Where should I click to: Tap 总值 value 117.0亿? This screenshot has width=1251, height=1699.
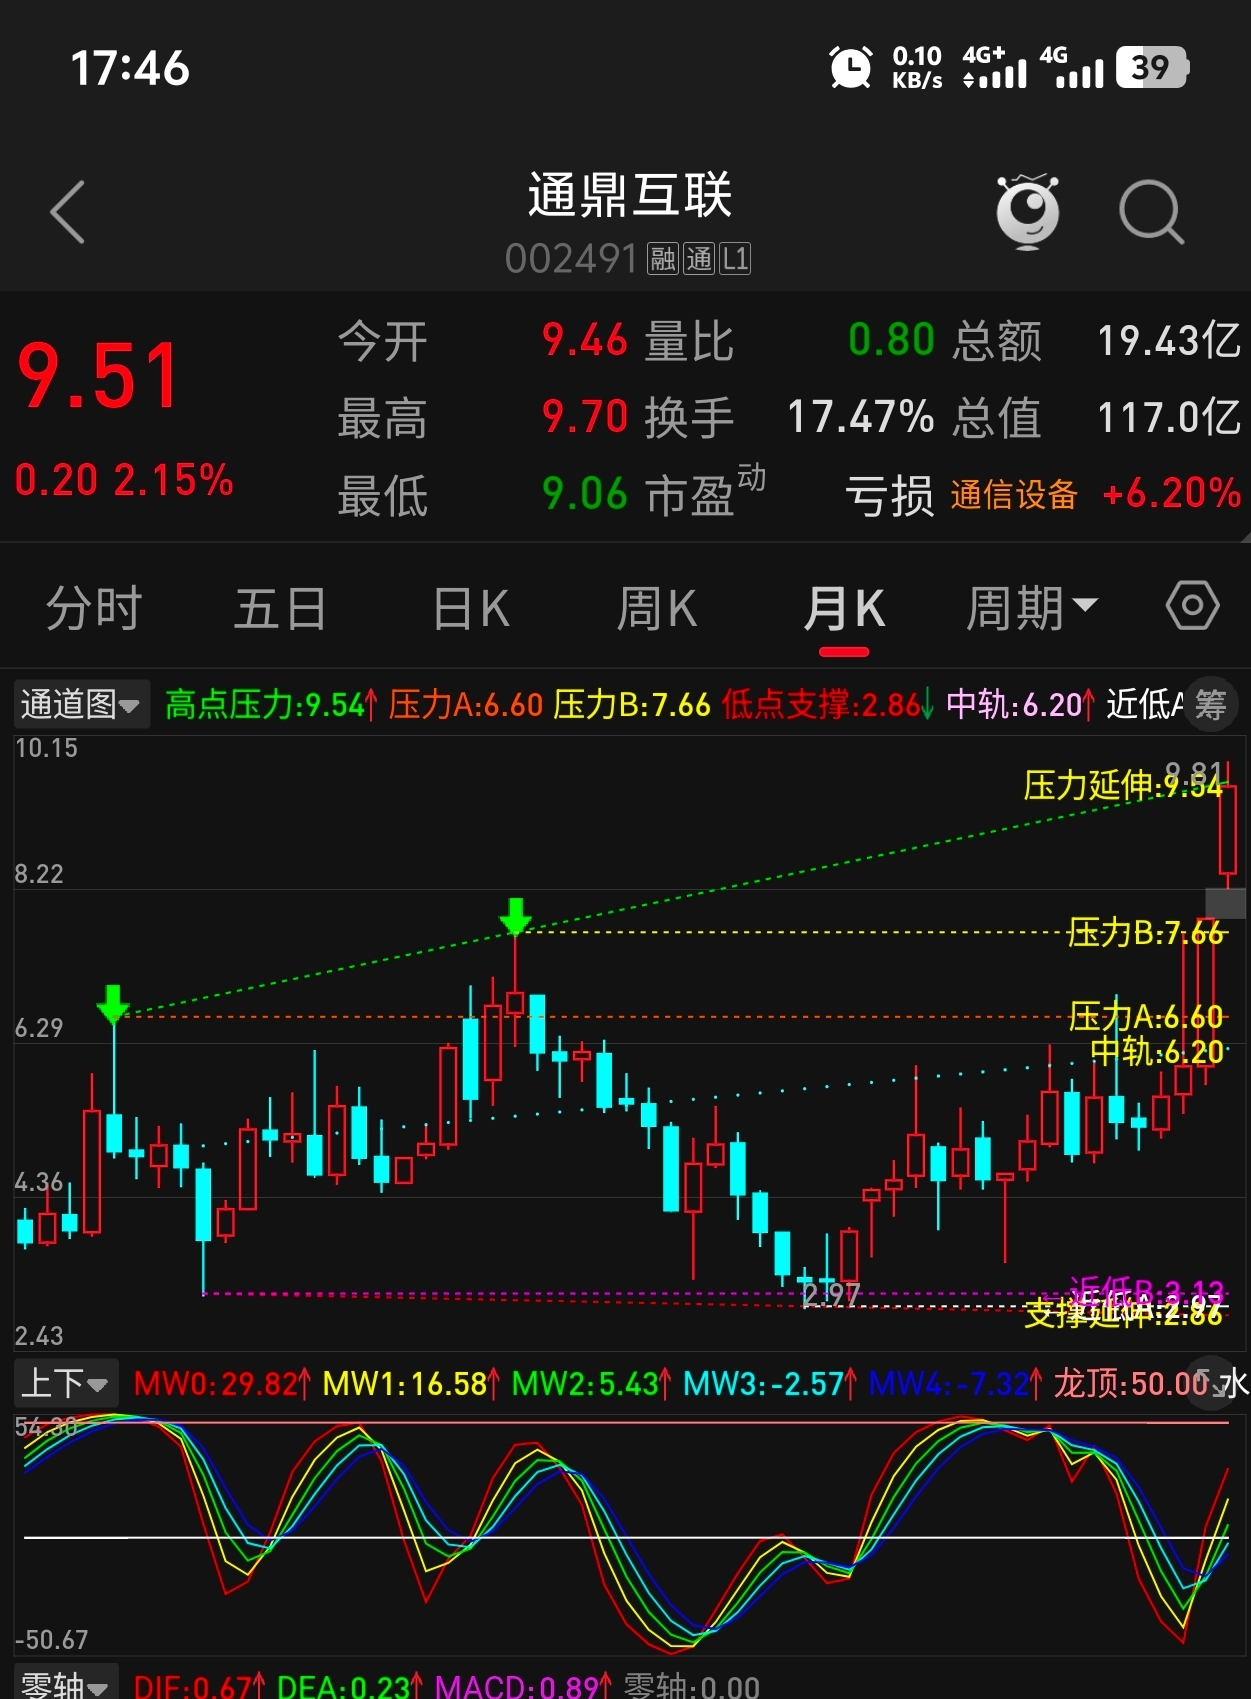tap(1169, 416)
